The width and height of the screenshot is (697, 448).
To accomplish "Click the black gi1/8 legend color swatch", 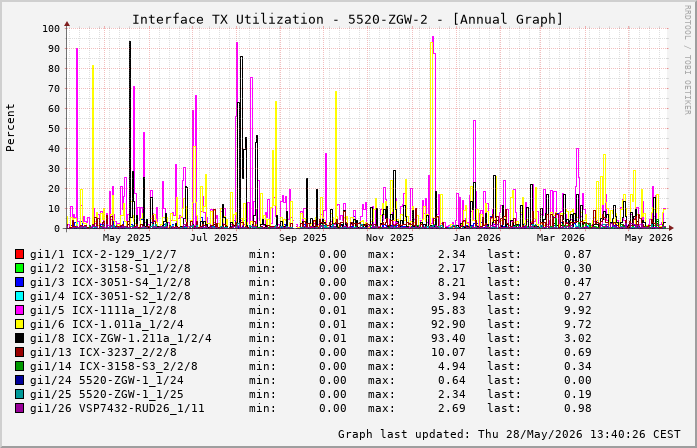I will pos(20,338).
